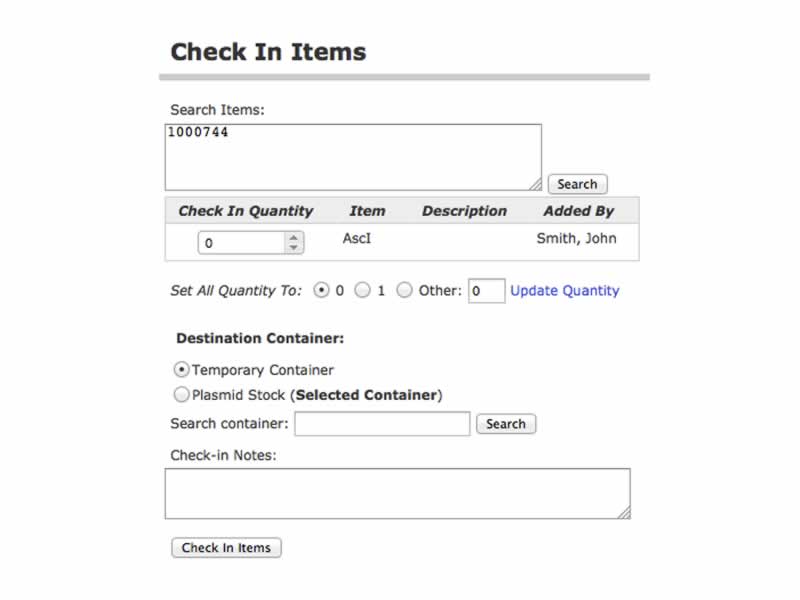Click the Search Items text area
This screenshot has height=600, width=800.
point(352,157)
